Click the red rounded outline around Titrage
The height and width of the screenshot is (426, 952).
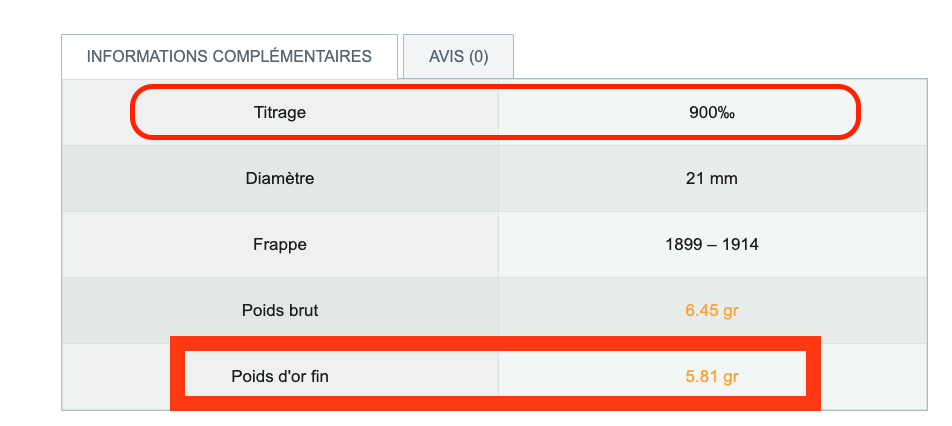tap(495, 87)
